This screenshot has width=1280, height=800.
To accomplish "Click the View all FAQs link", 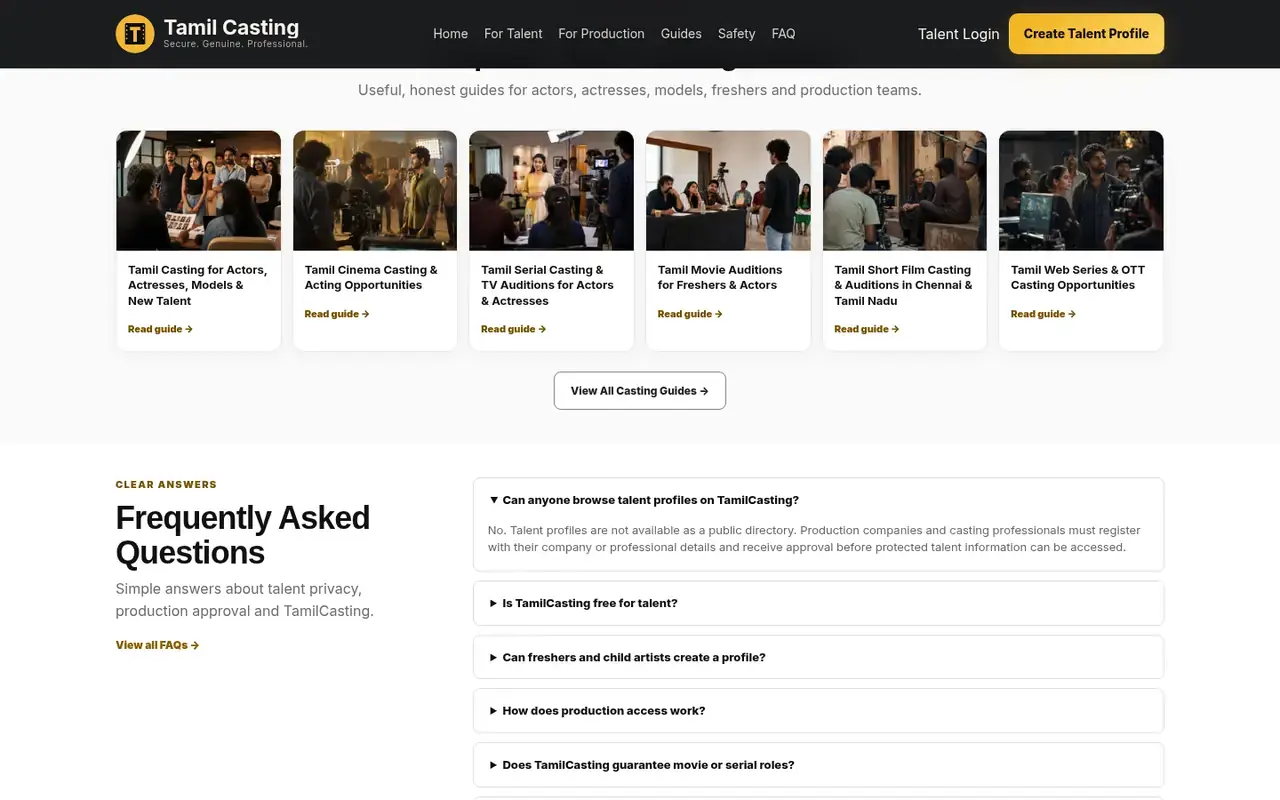I will click(157, 645).
